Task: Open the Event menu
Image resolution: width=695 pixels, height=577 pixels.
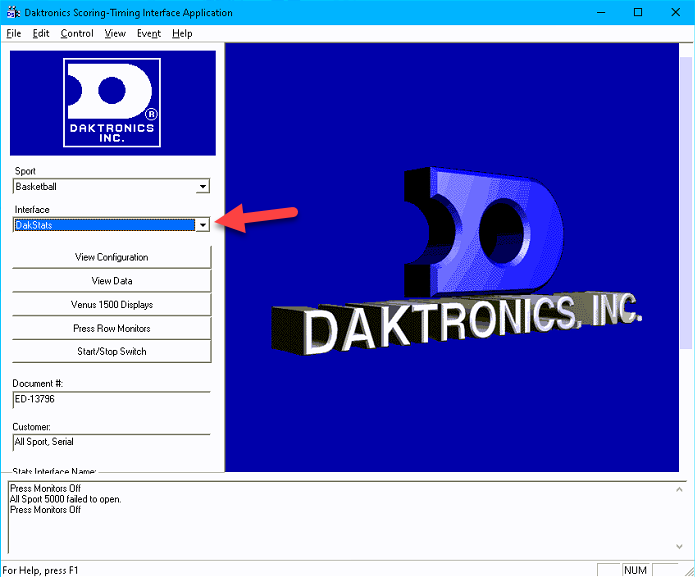Action: 149,33
